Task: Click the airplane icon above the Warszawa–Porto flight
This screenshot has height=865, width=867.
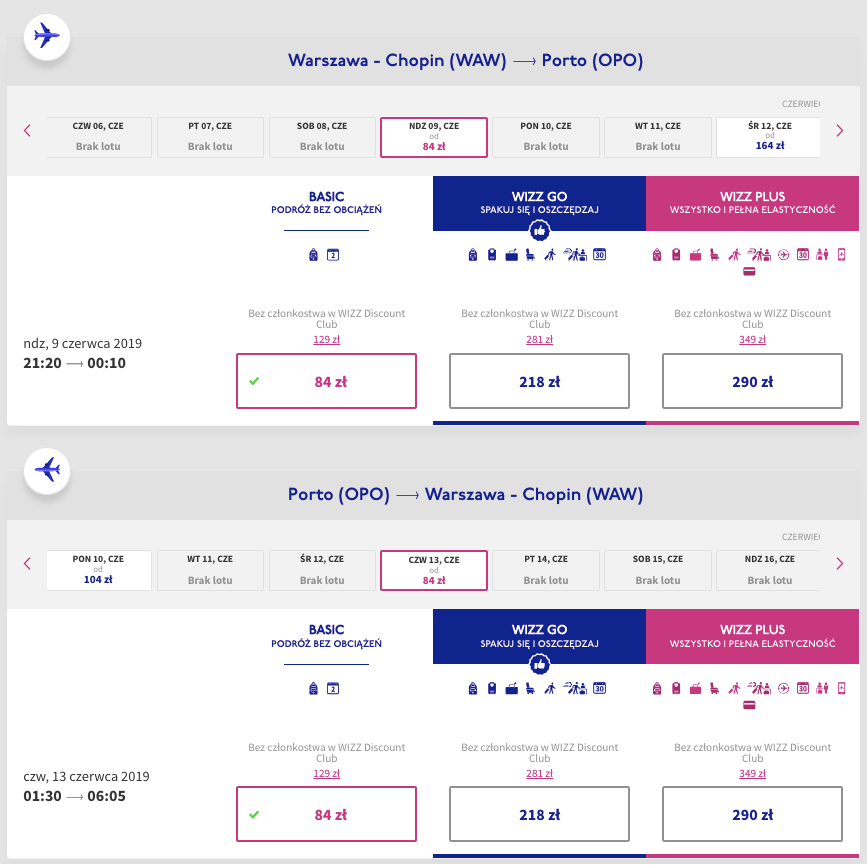Action: [x=46, y=36]
